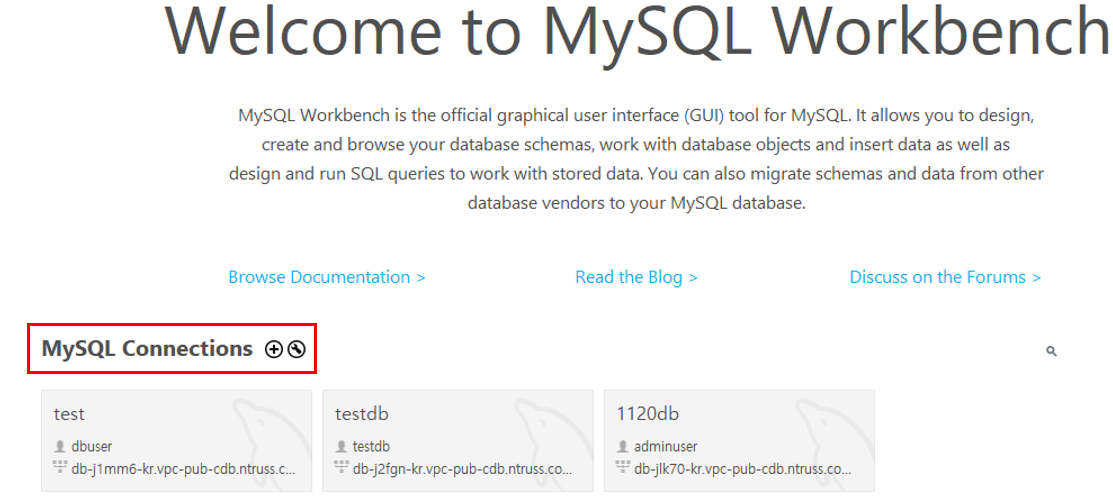Image resolution: width=1113 pixels, height=498 pixels.
Task: Open the Browse Documentation link
Action: click(327, 277)
